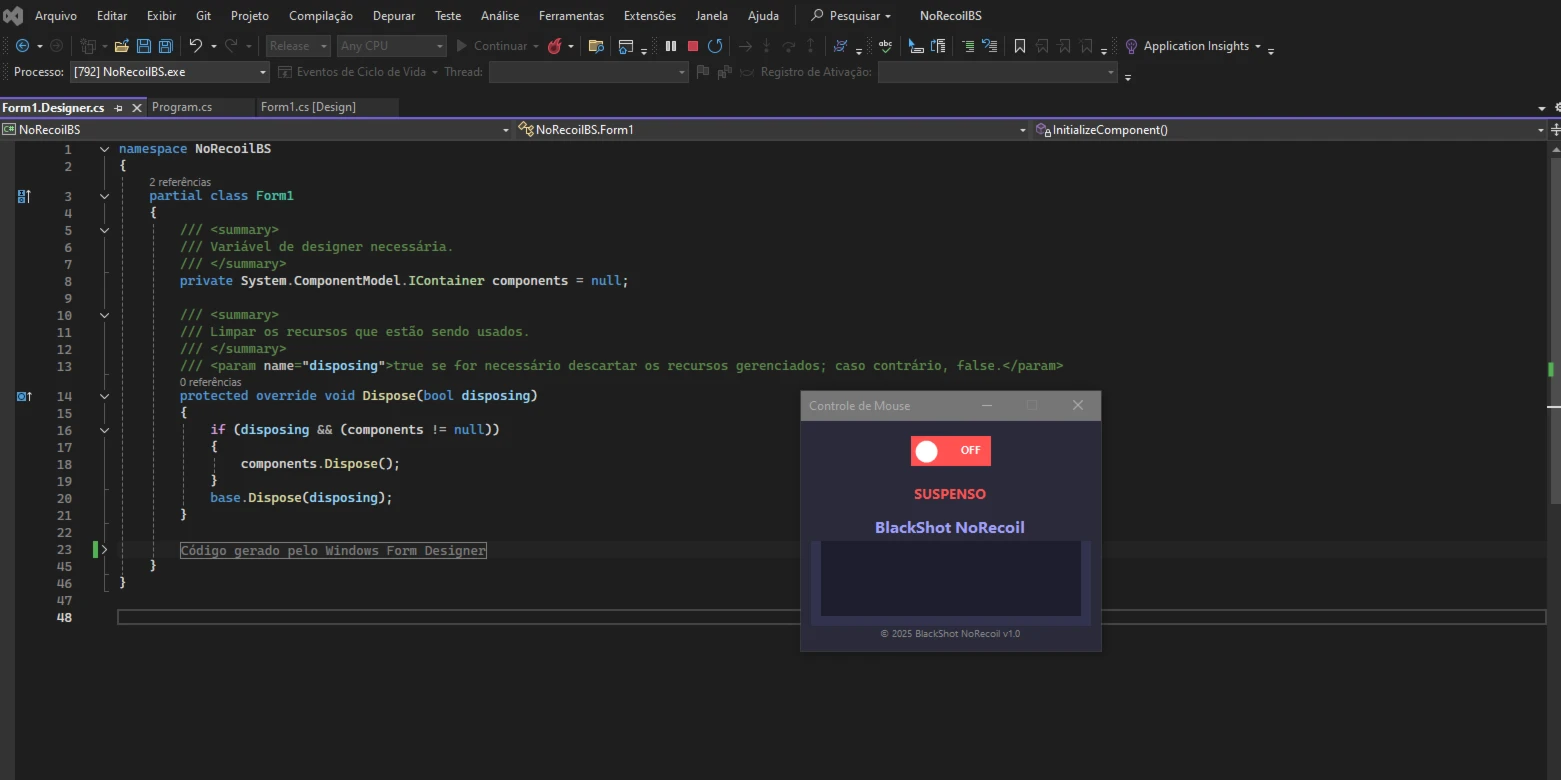
Task: Open the Ferramentas menu
Action: coord(571,16)
